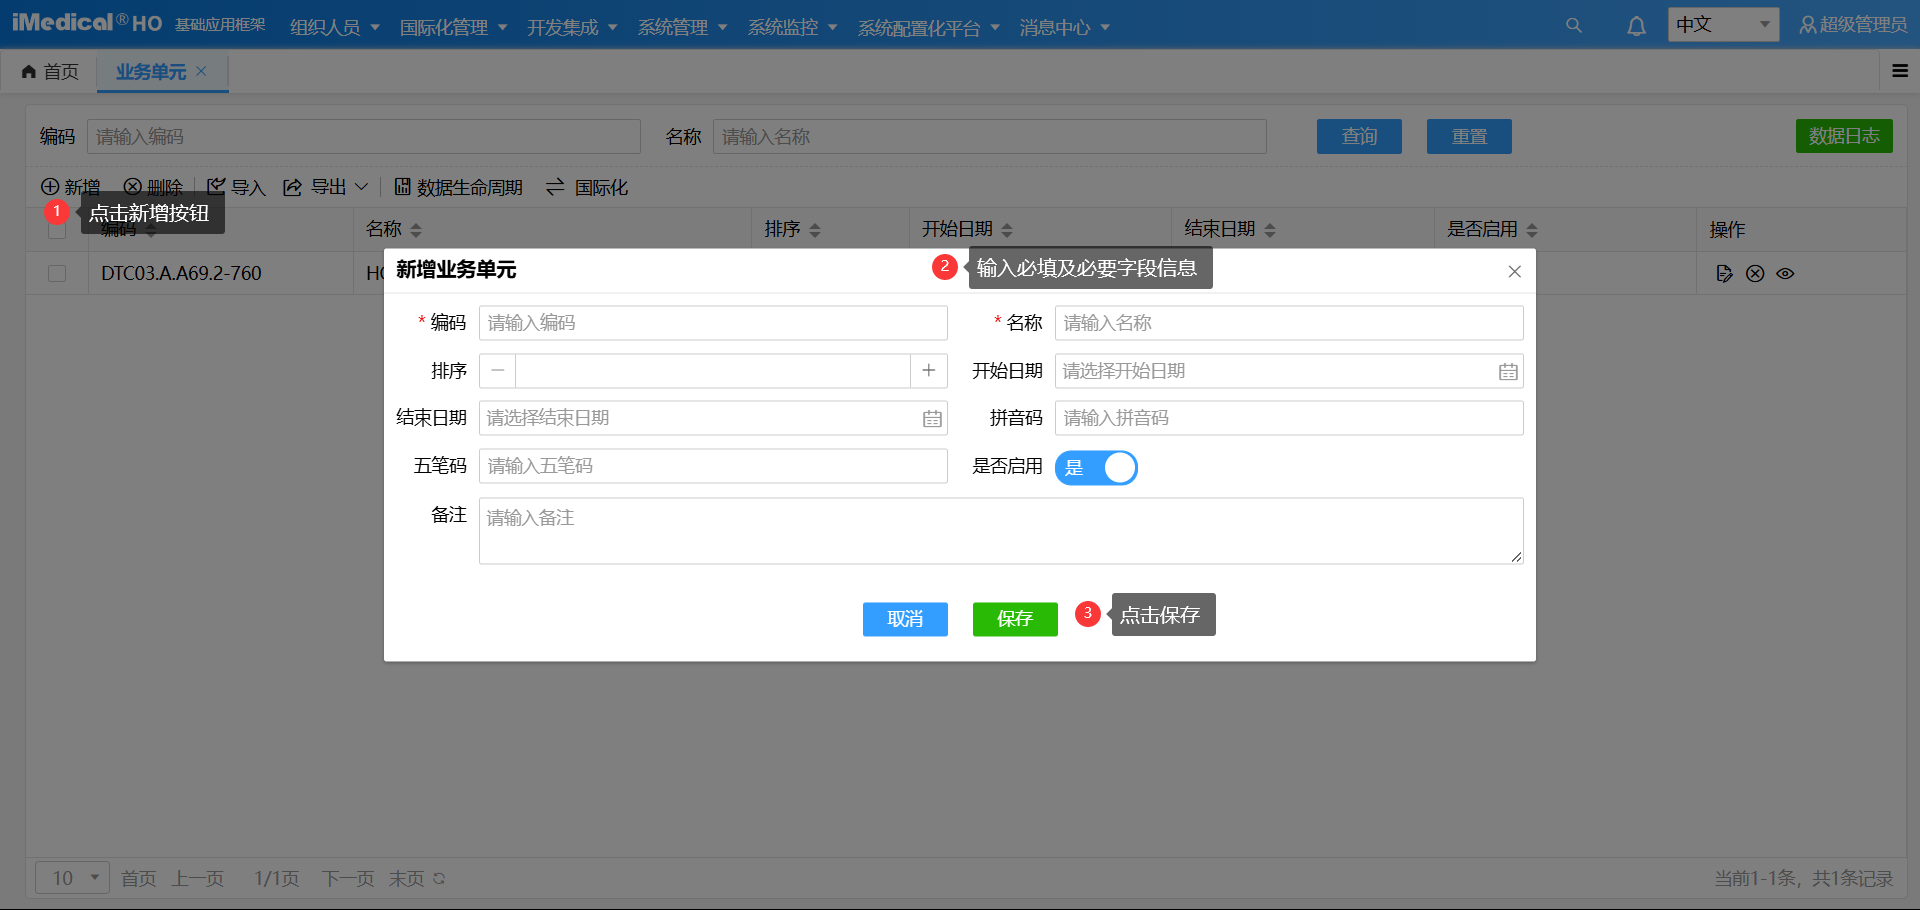
Task: Open the 开始日期 calendar icon
Action: 1508,371
